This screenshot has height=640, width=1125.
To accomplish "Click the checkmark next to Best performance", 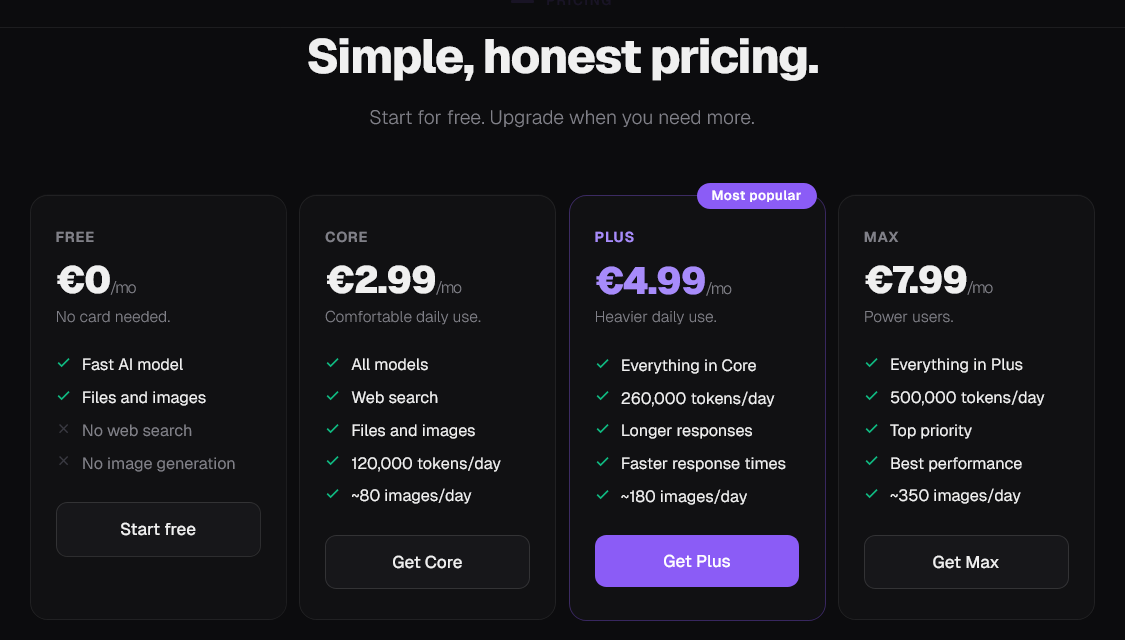I will (x=872, y=463).
